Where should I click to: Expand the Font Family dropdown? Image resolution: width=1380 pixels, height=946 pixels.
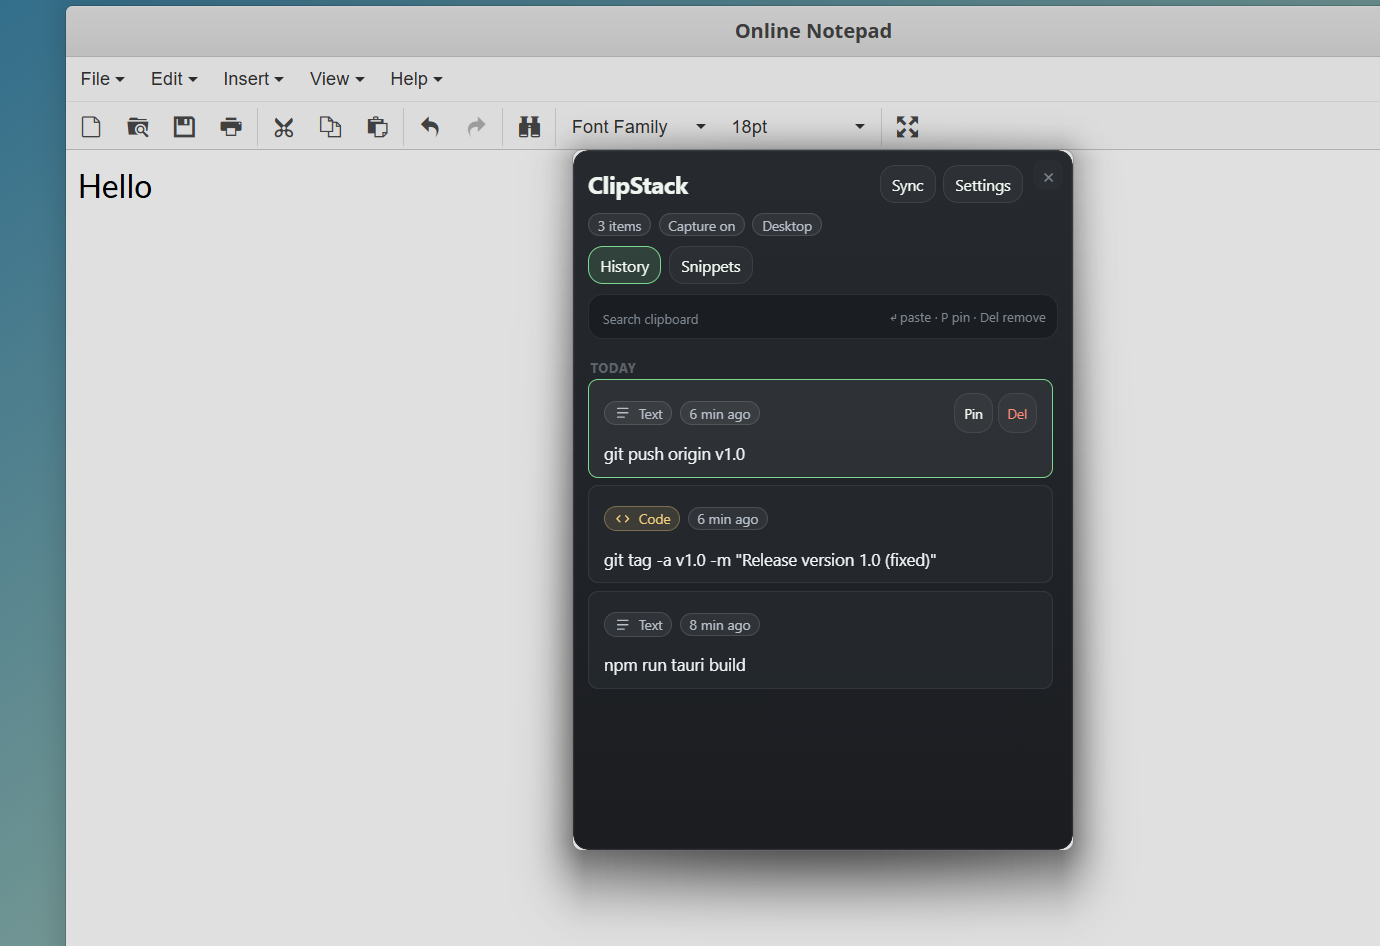click(x=638, y=127)
